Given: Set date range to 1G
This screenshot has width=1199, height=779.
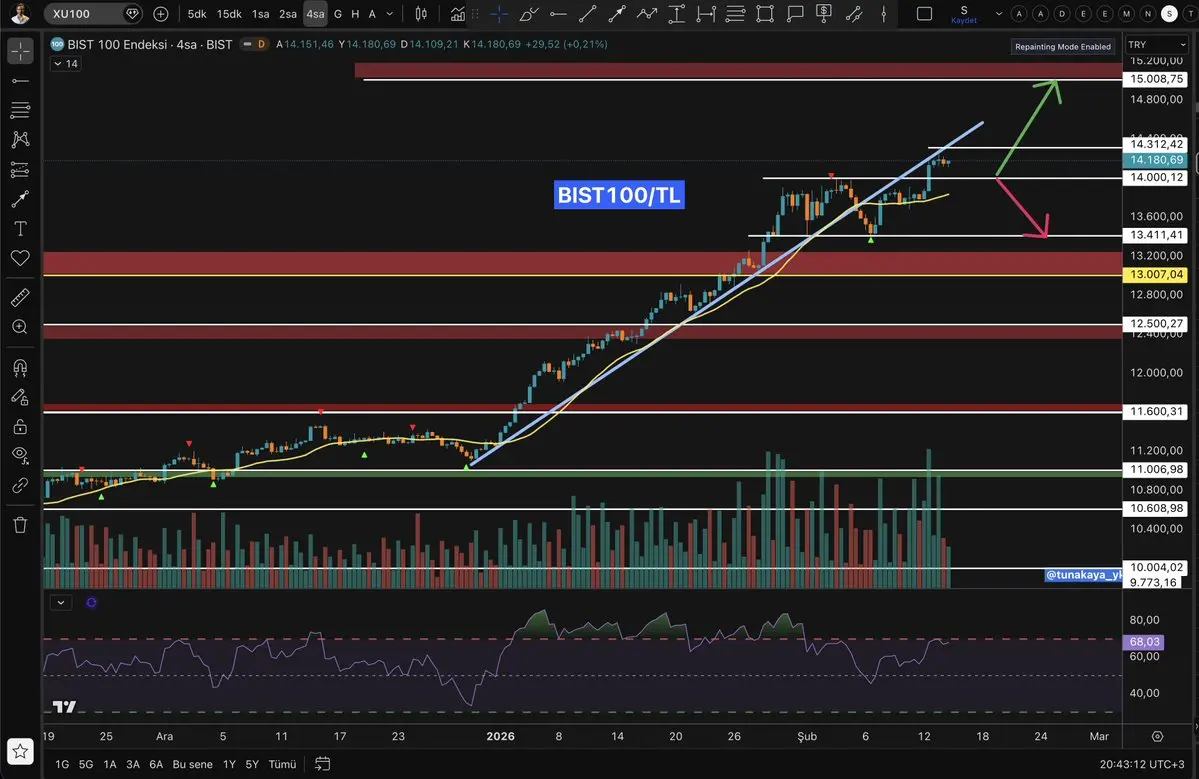Looking at the screenshot, I should (x=62, y=764).
